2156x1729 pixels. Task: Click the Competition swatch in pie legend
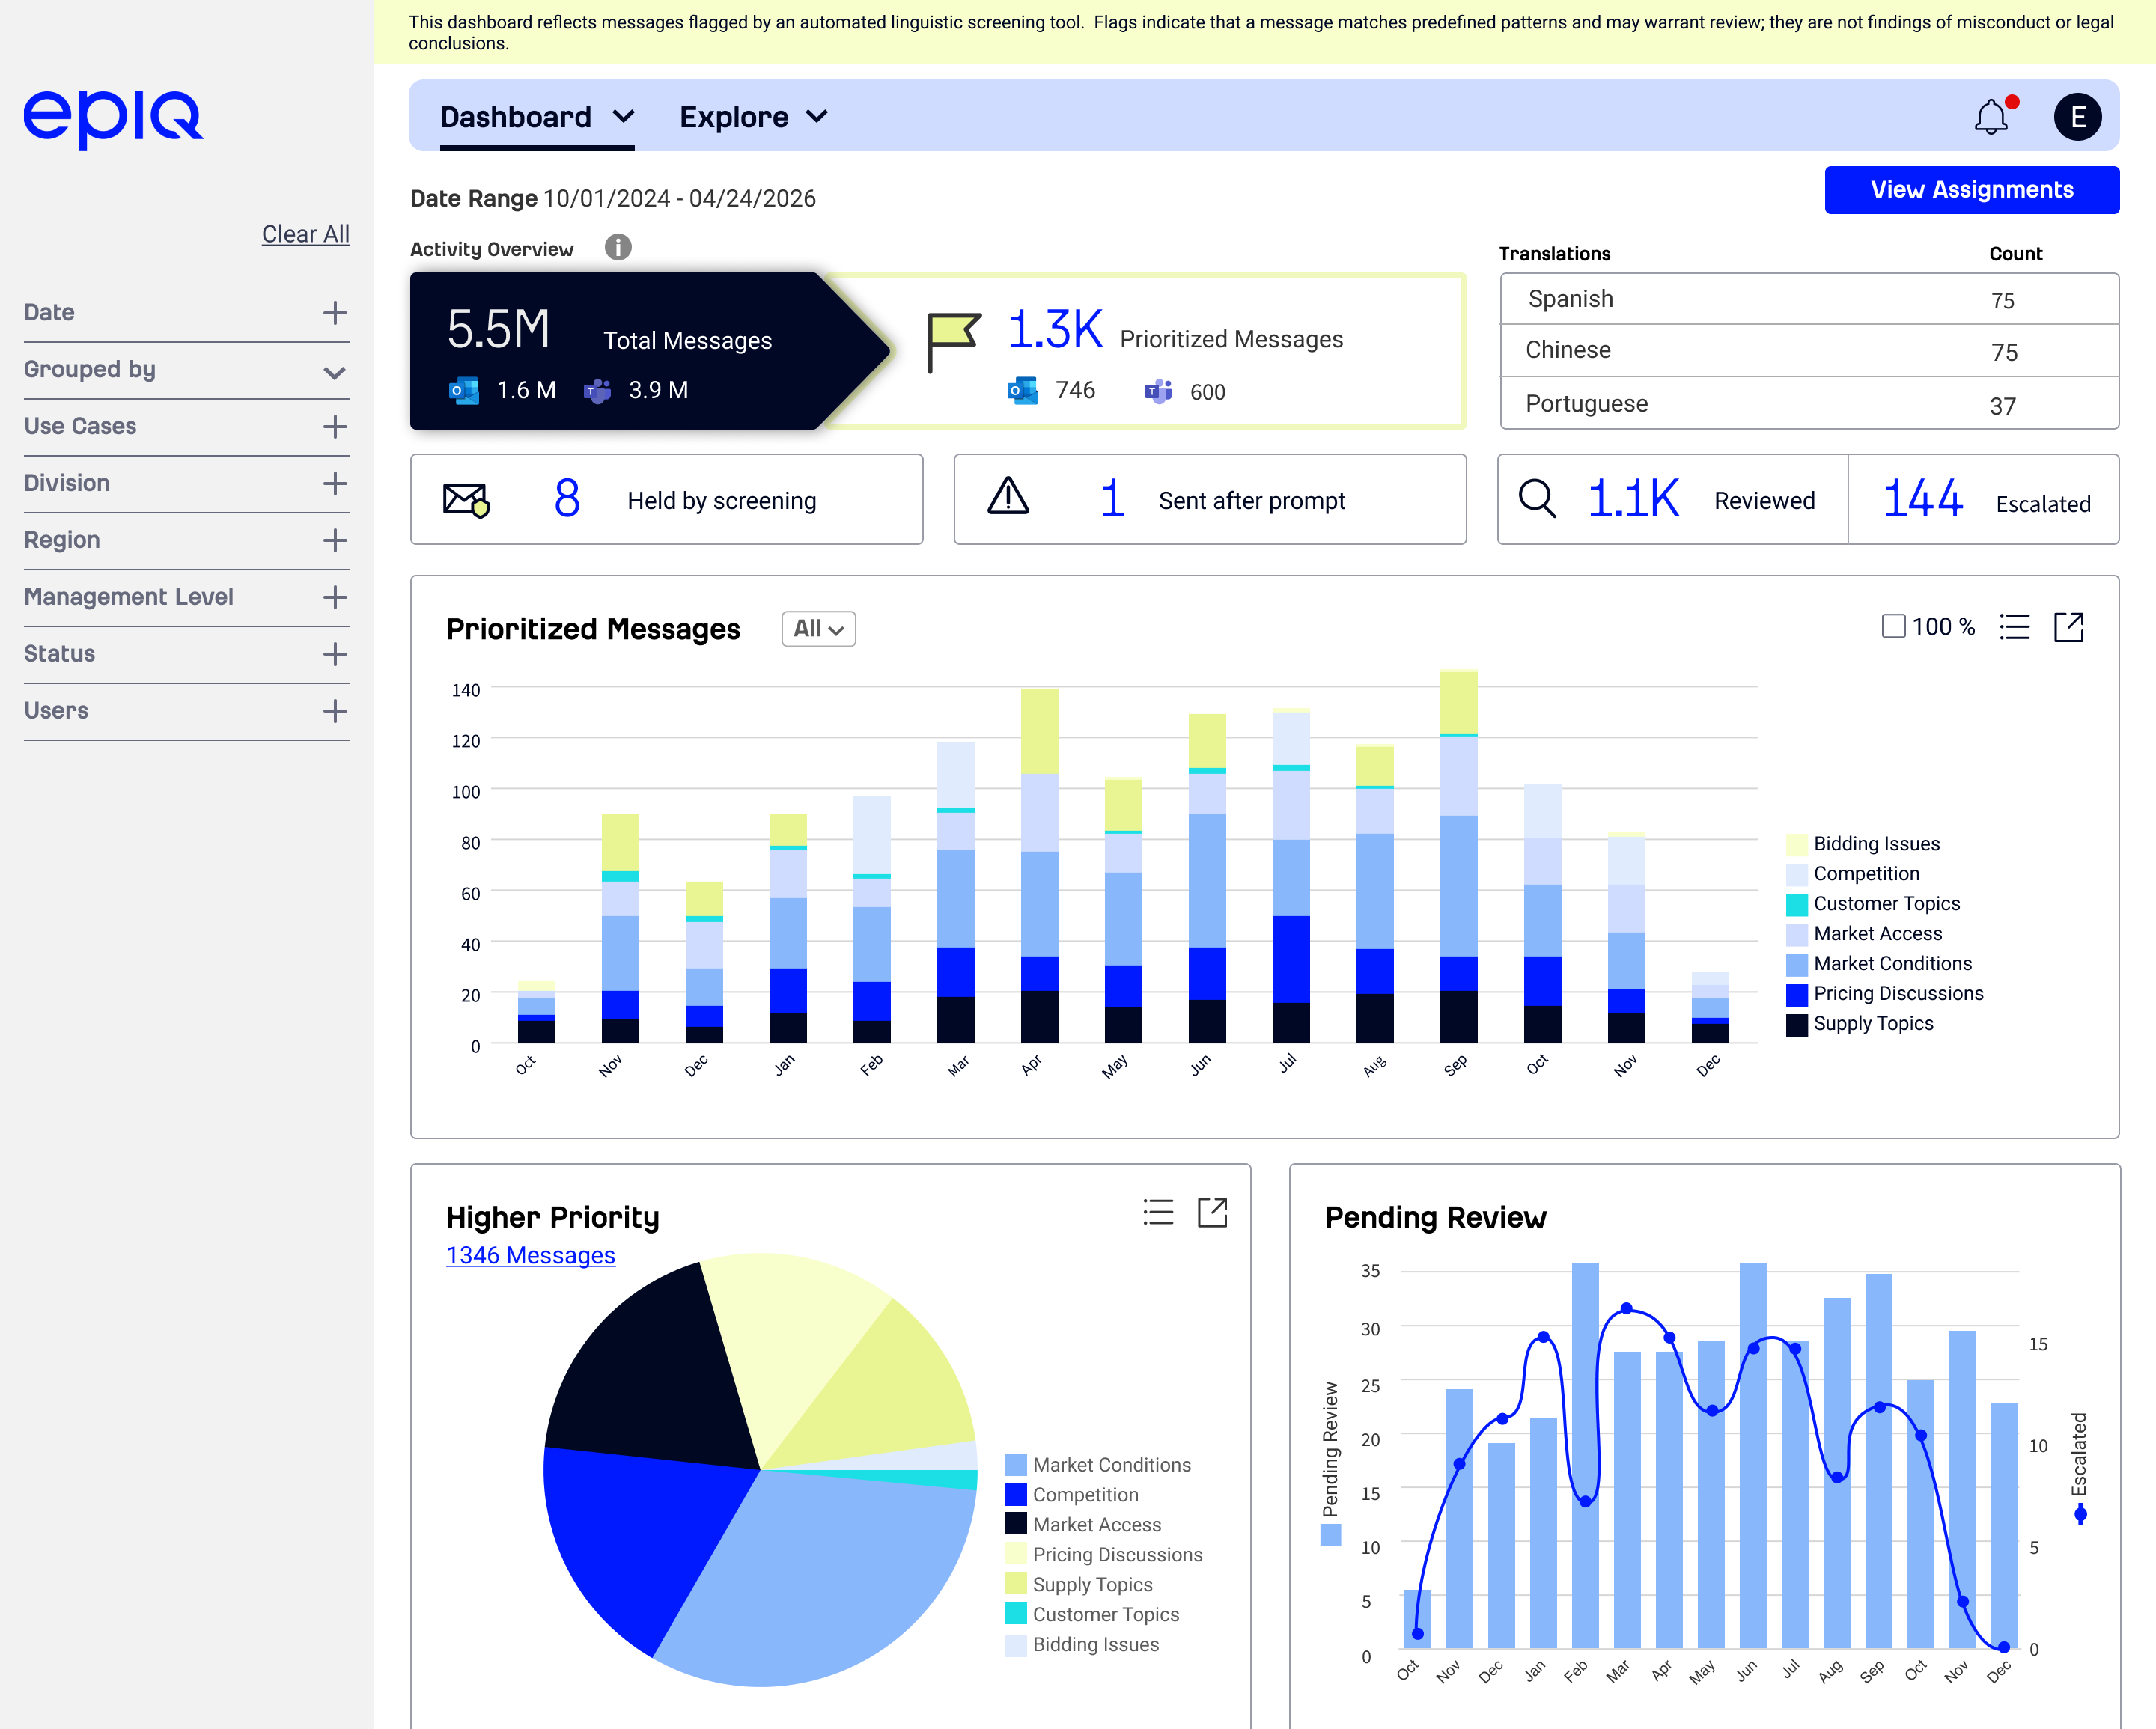click(x=1015, y=1495)
